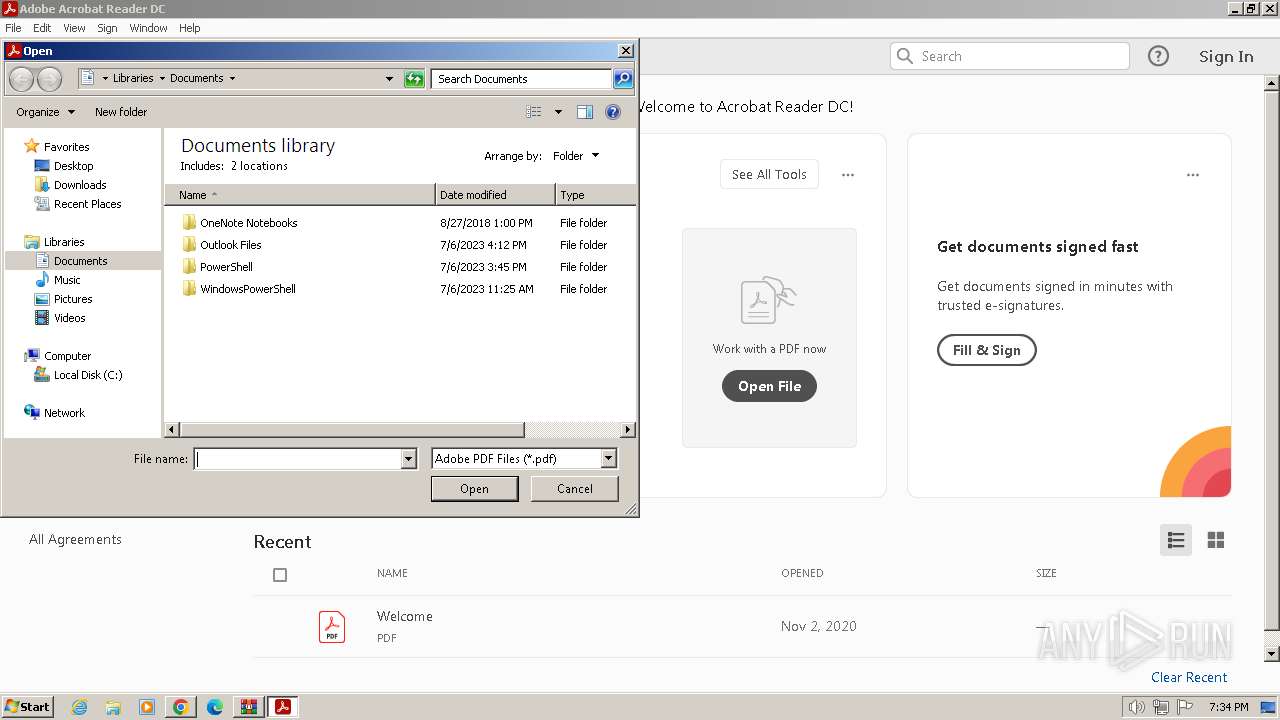
Task: Select the Welcome PDF file icon
Action: coord(332,627)
